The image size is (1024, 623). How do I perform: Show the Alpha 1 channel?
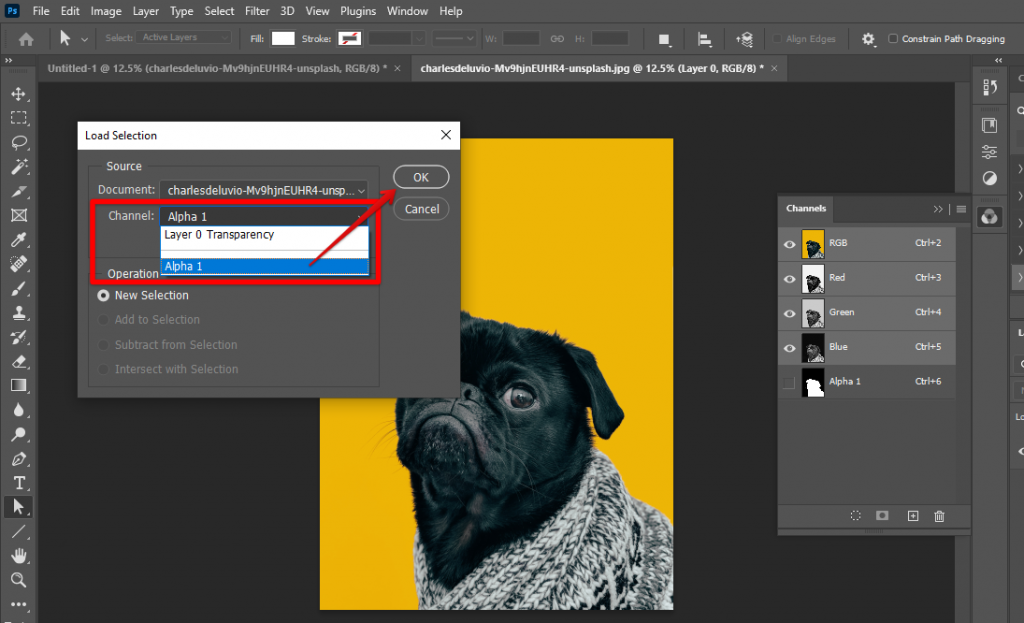(x=789, y=382)
